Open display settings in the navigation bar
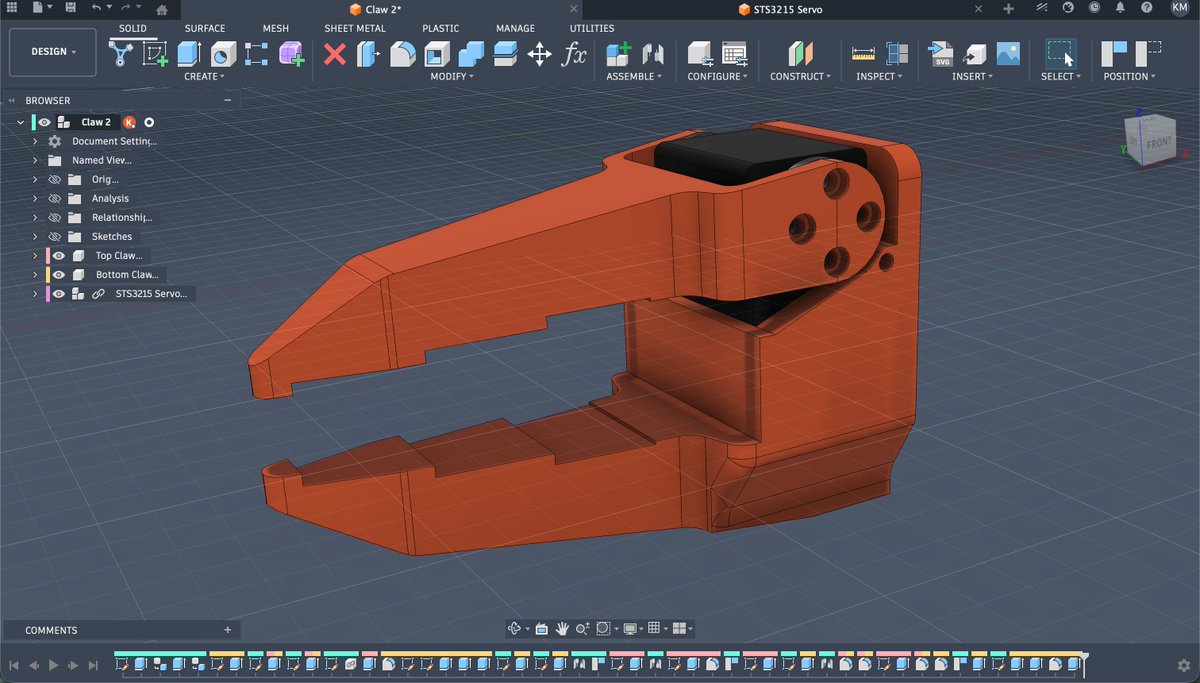Viewport: 1200px width, 683px height. (x=630, y=628)
